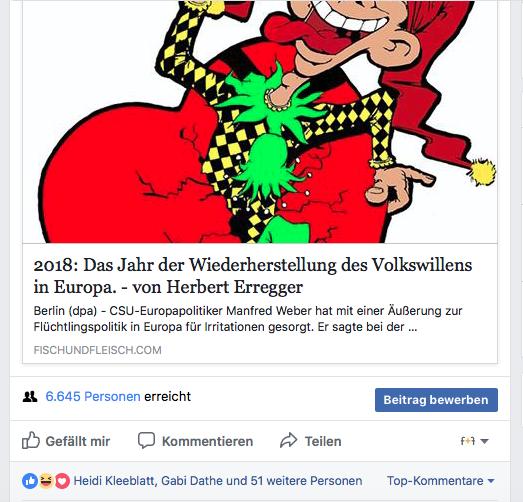
Task: Click the dropdown arrow next to Top-Kommentare
Action: point(491,481)
